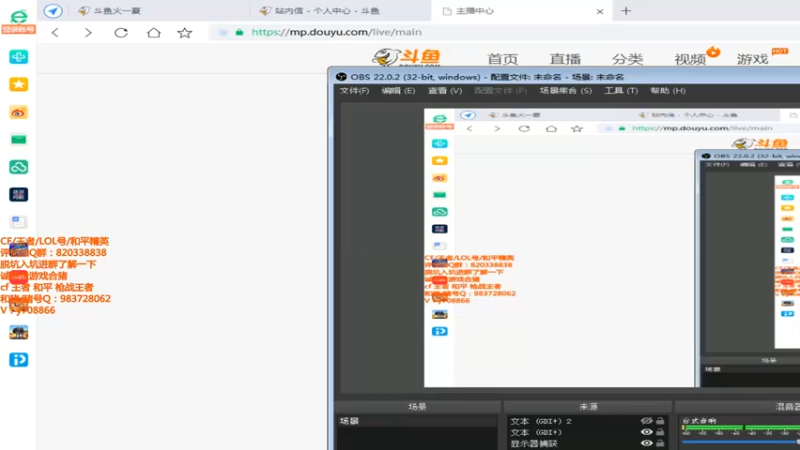Switch to the 站内信 - 个人中心 tab
Screen dimensions: 800x450
coord(339,11)
